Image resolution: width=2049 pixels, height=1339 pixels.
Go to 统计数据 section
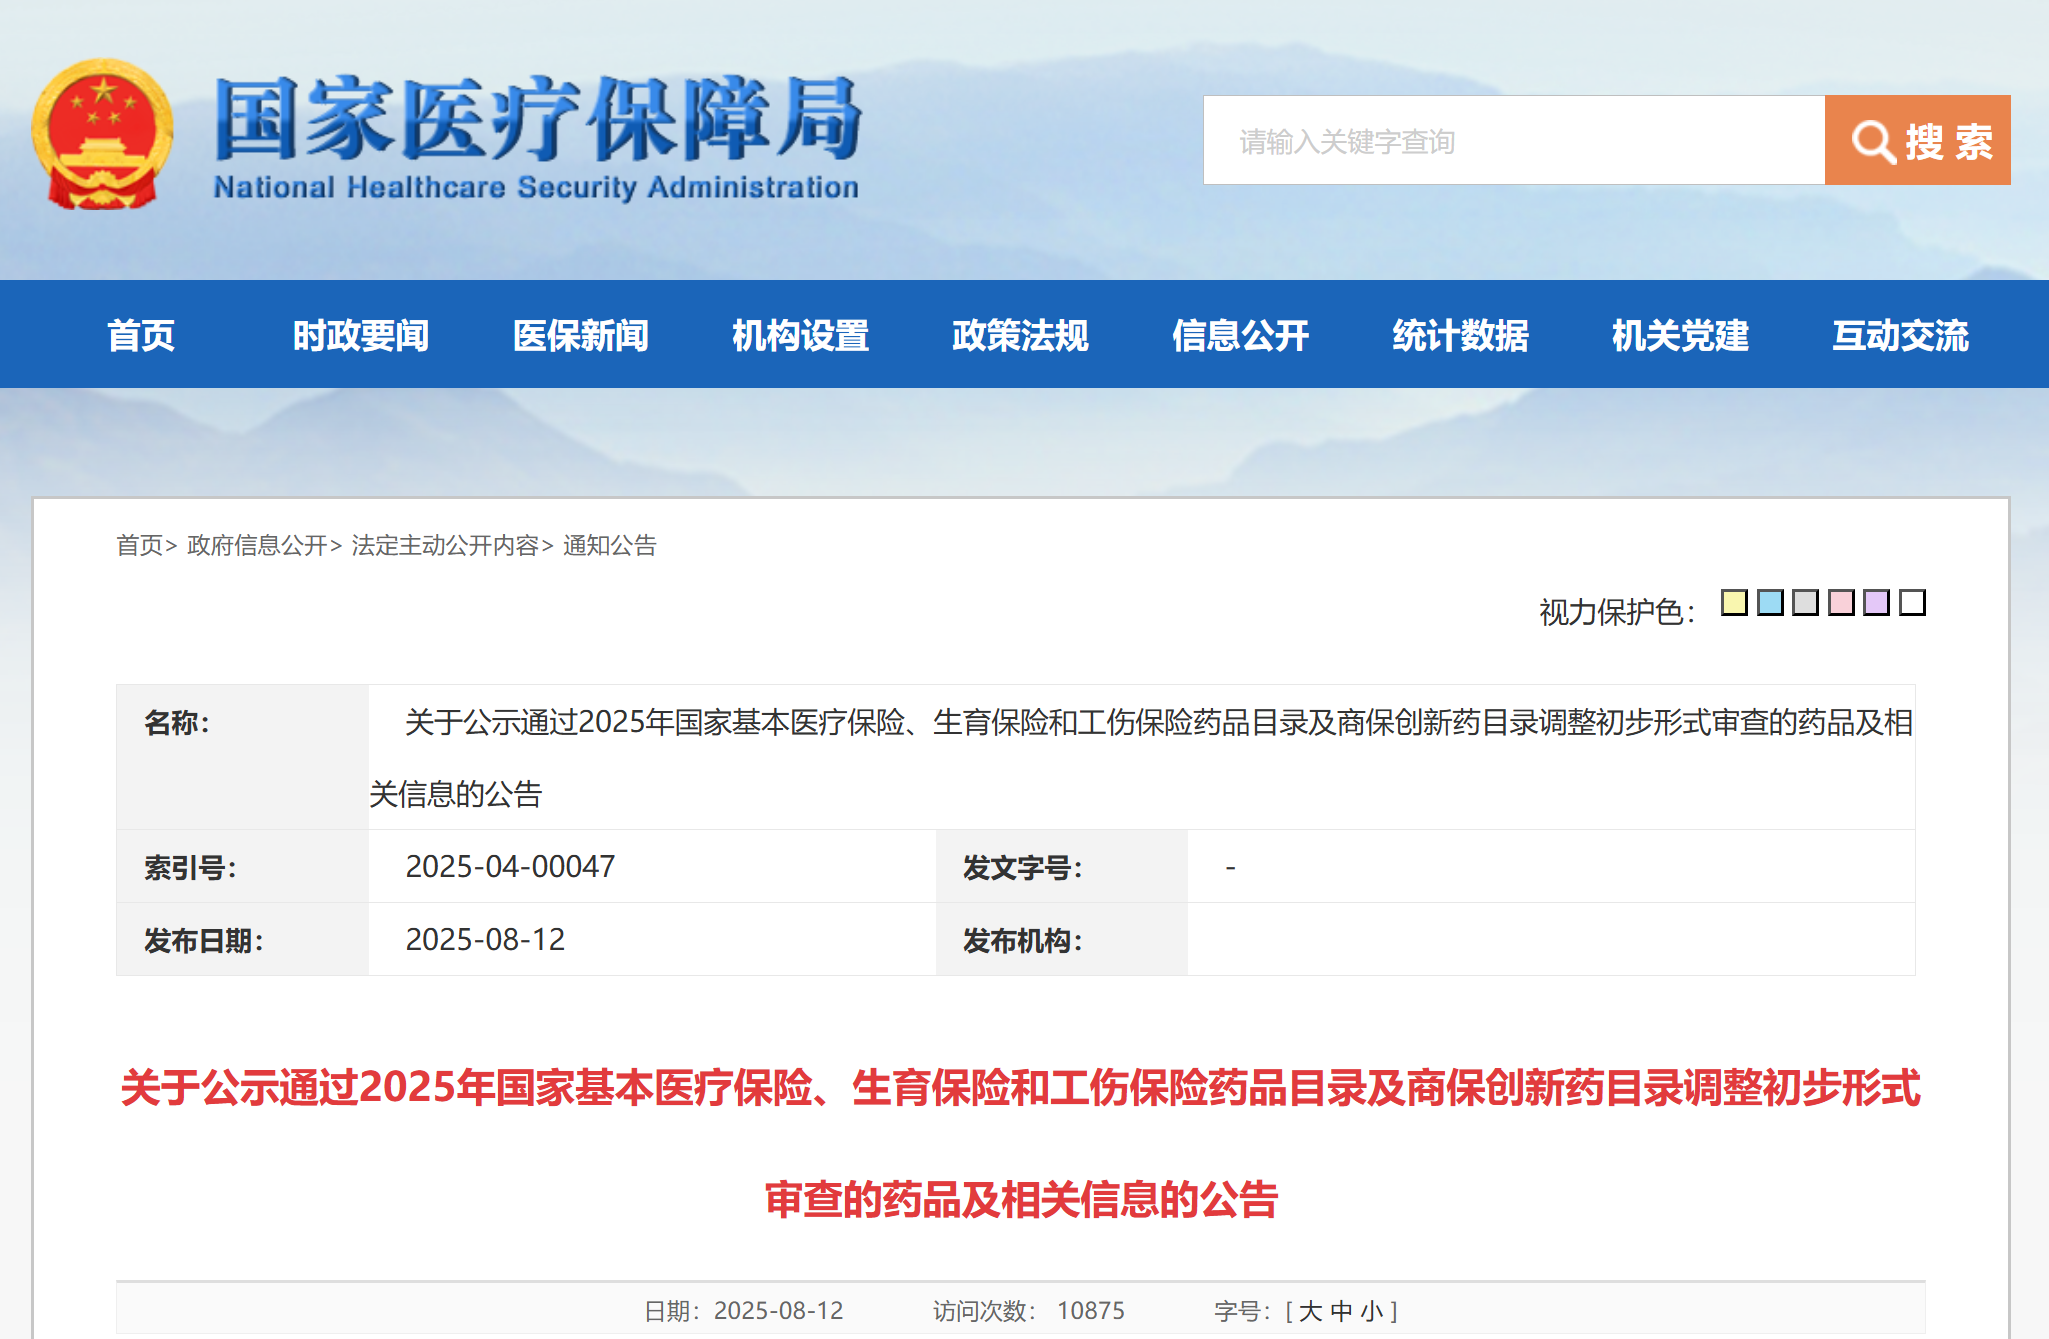1460,335
